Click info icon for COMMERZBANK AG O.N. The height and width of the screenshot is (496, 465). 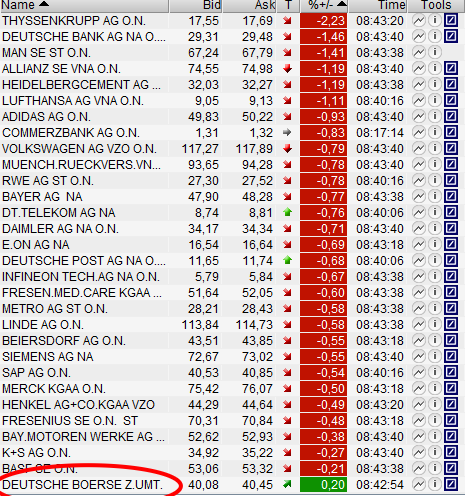435,132
